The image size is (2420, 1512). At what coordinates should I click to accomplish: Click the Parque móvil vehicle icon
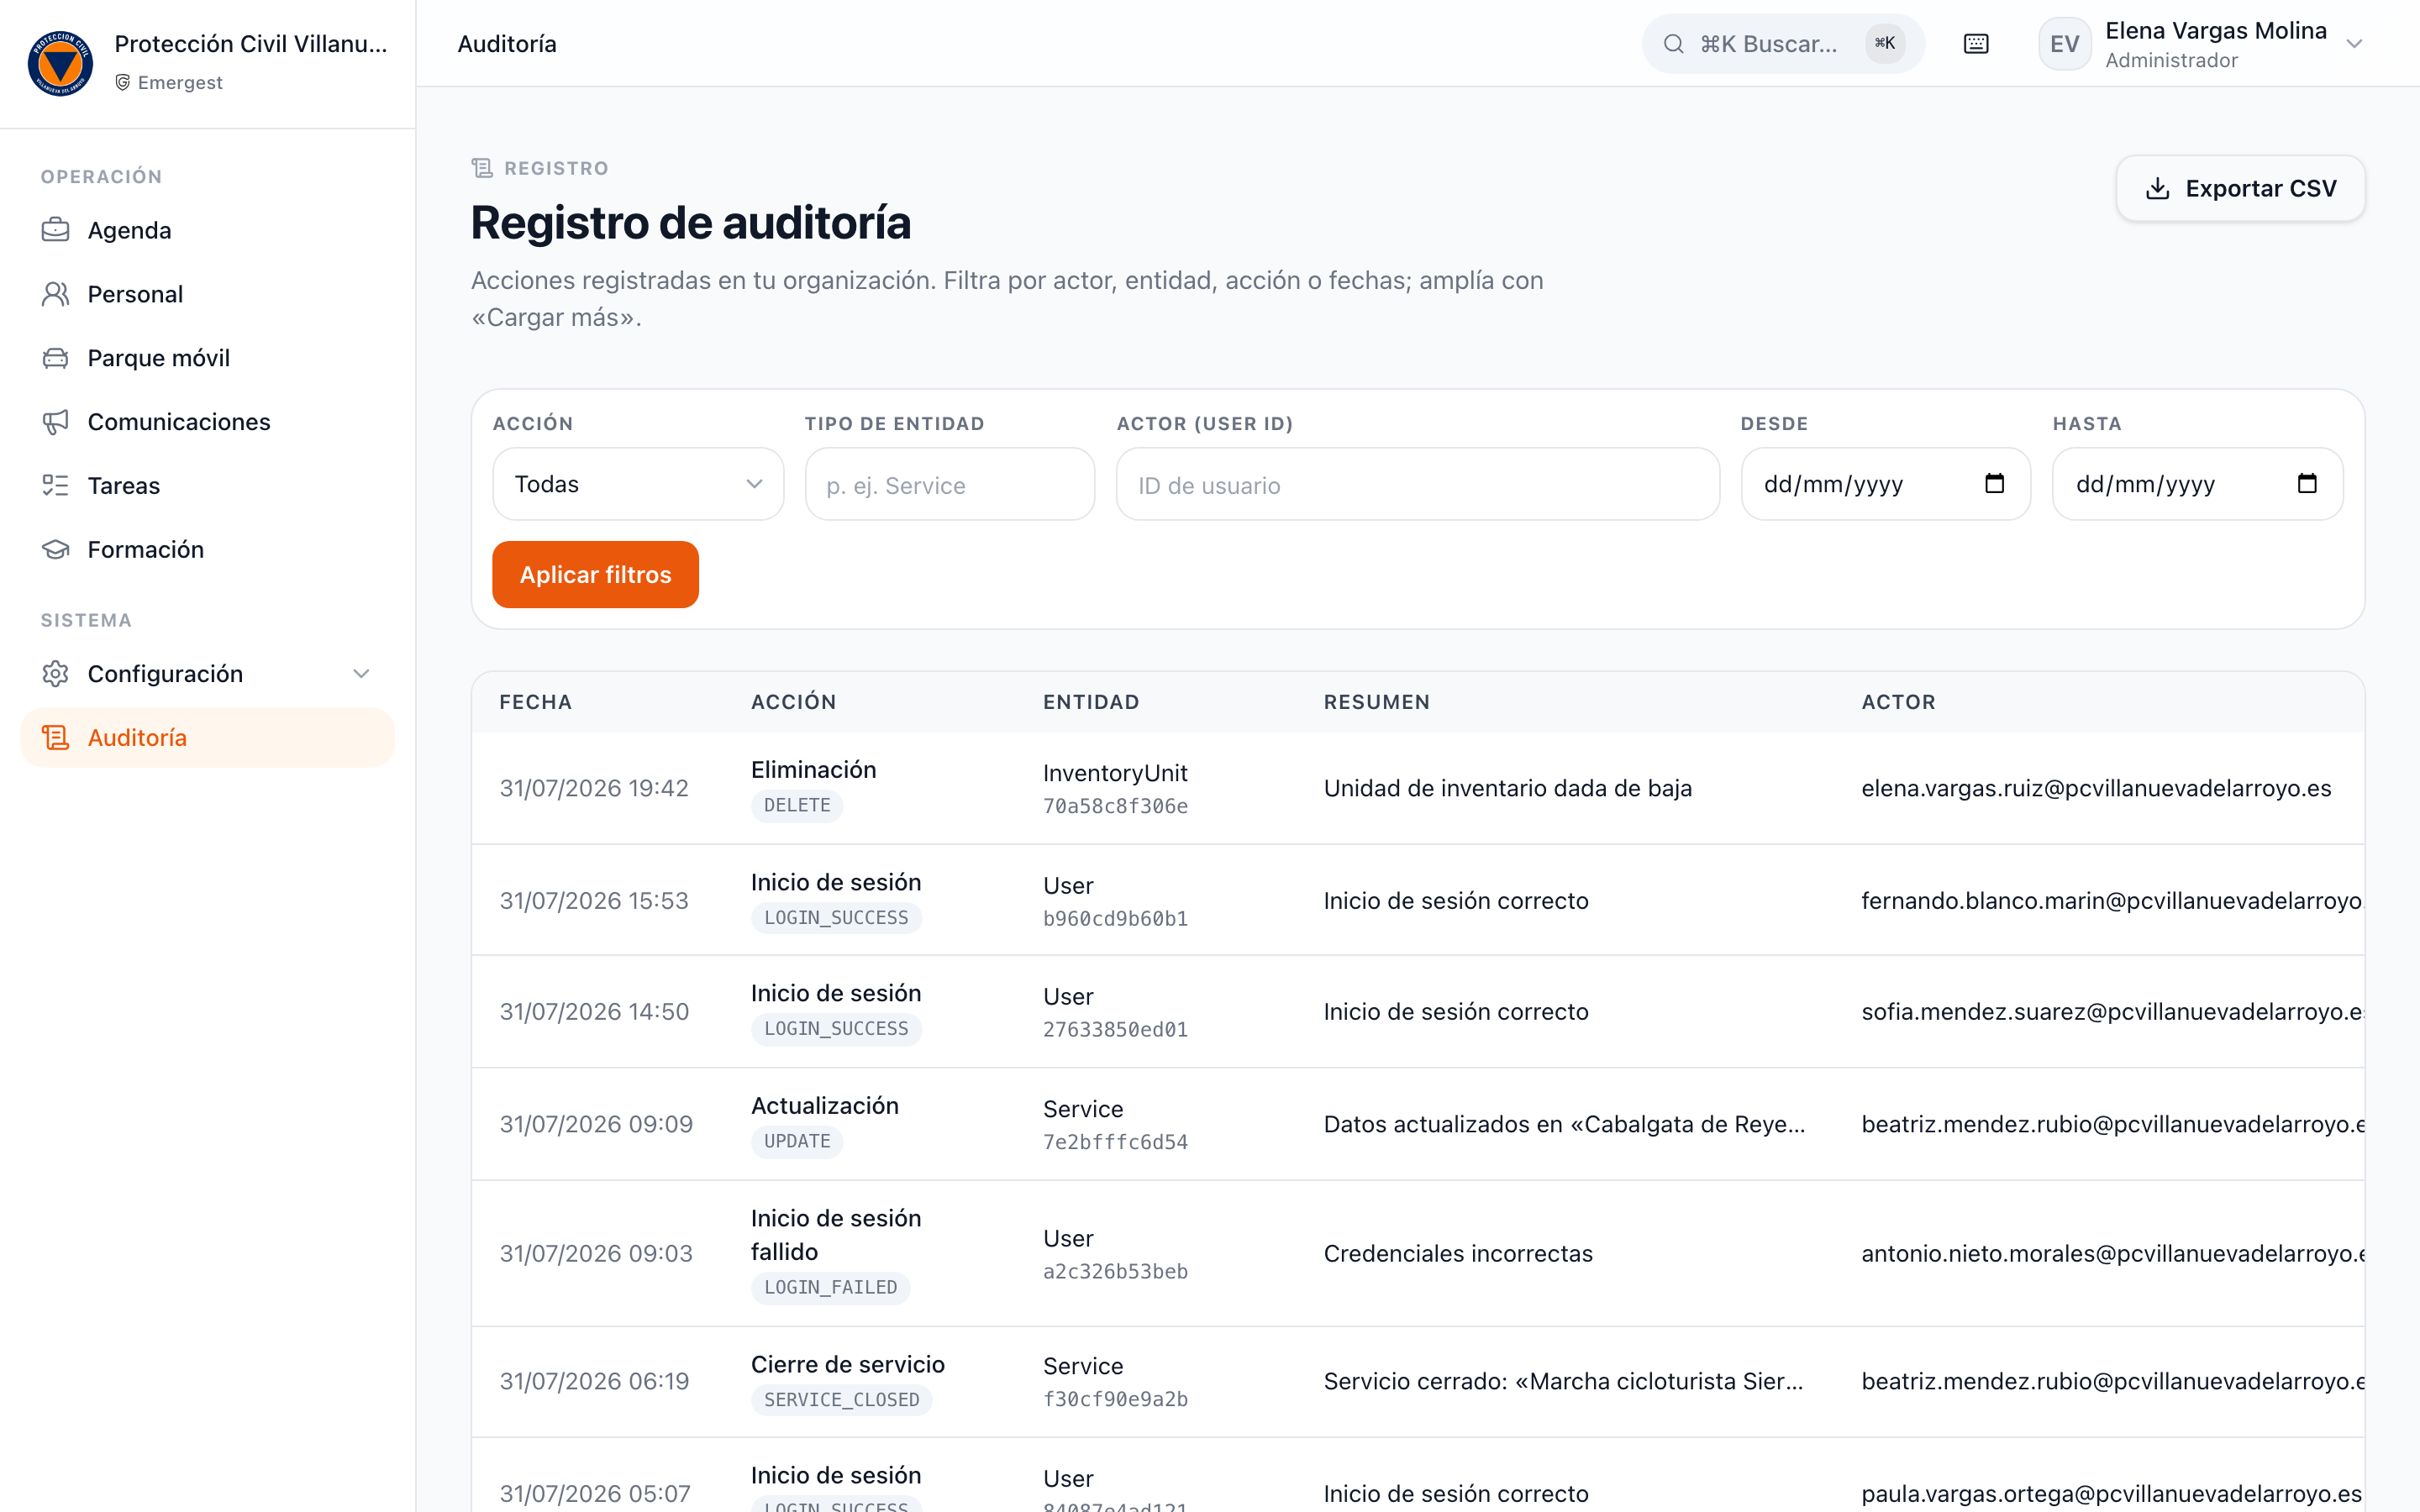(56, 358)
